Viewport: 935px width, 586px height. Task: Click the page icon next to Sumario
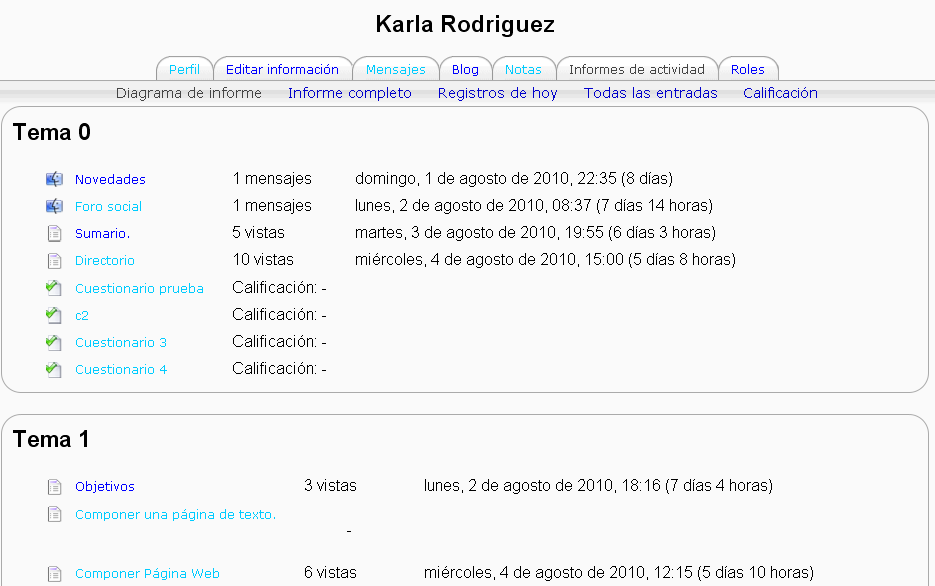(x=54, y=234)
